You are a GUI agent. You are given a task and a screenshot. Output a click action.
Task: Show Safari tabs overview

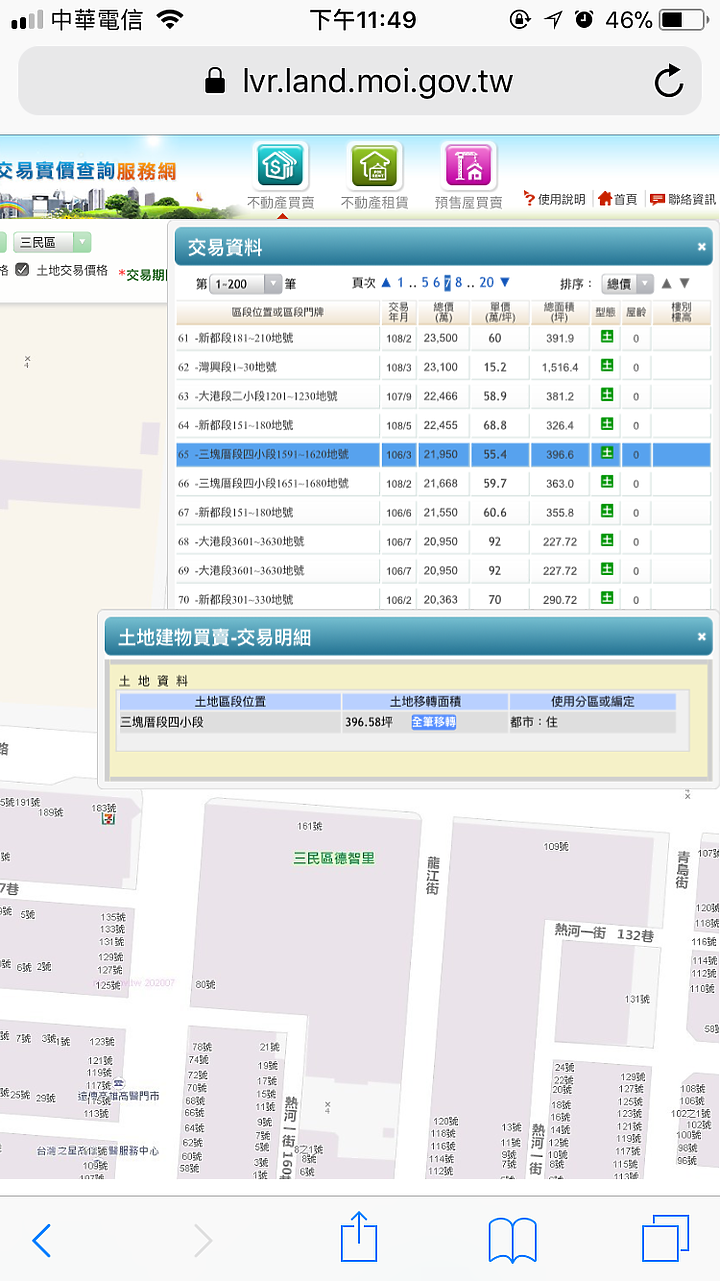[x=665, y=1240]
